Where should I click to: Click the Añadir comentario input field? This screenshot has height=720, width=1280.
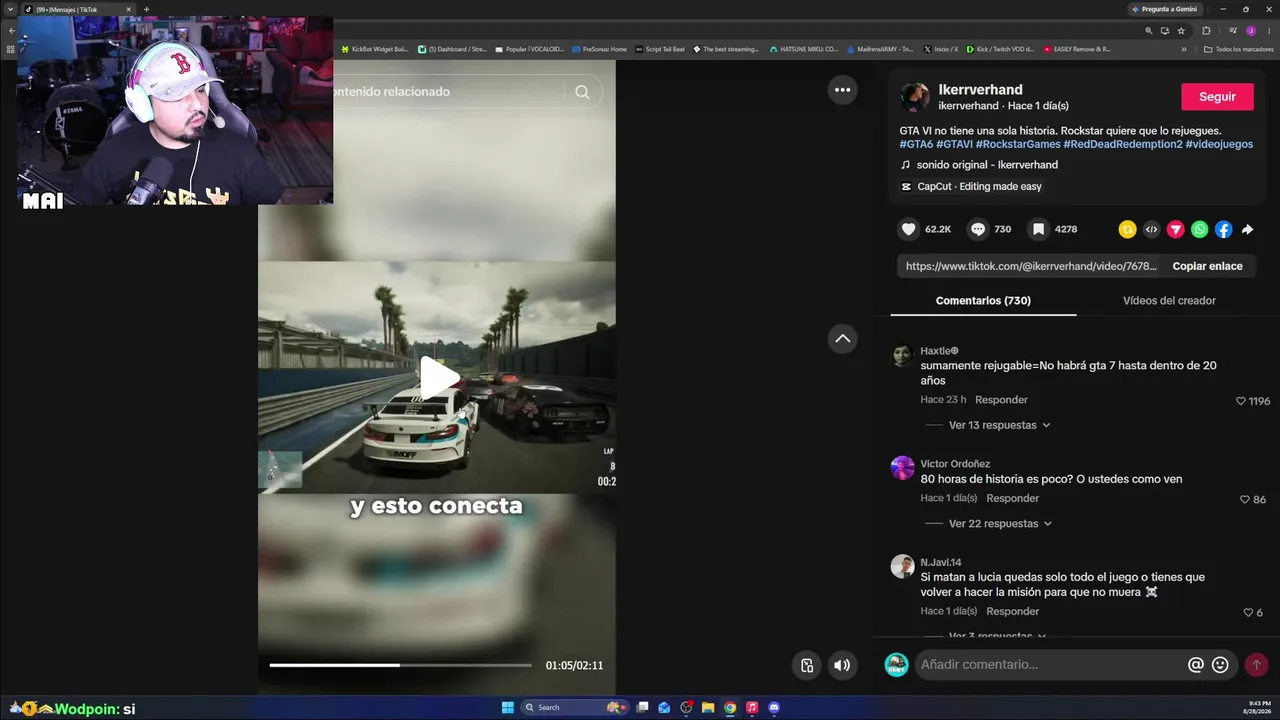[1050, 664]
